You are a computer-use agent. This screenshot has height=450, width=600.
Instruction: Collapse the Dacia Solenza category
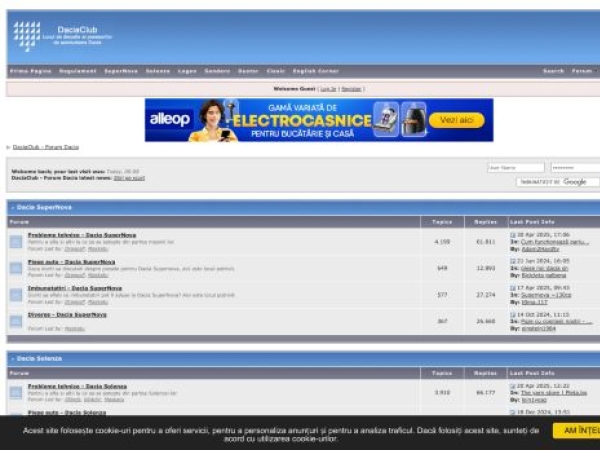point(13,359)
